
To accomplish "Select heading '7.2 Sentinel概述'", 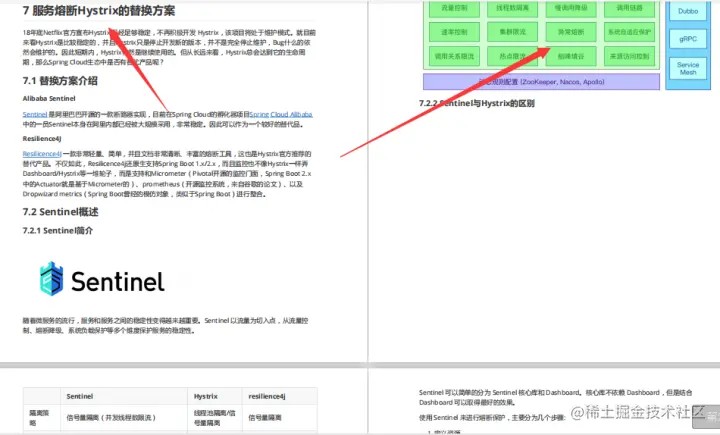I will point(61,212).
